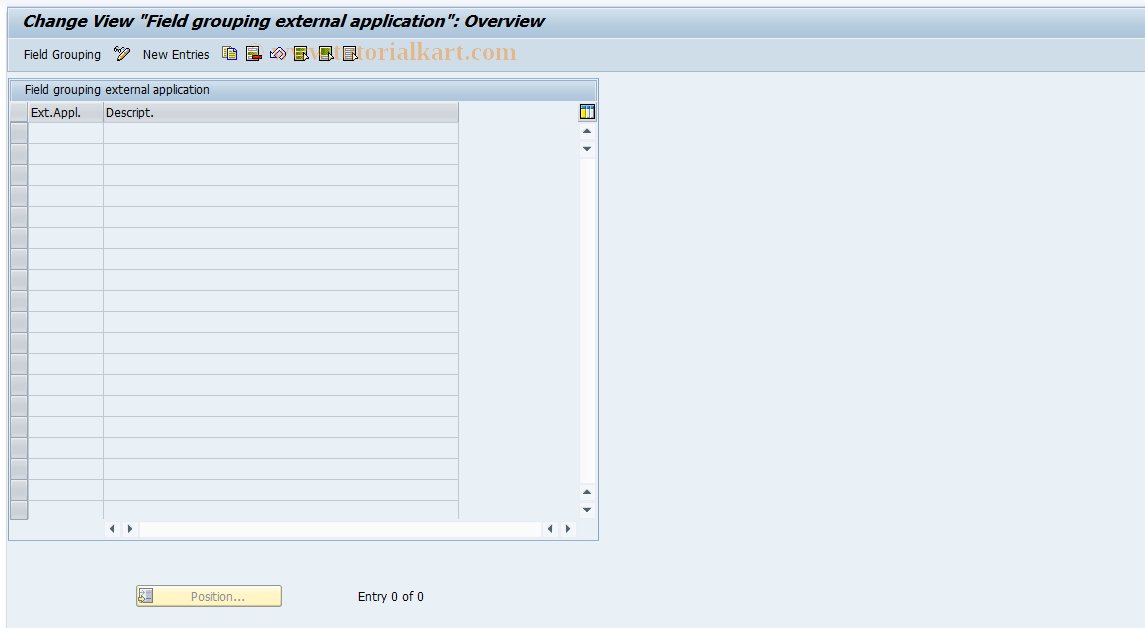Click the Ext.Appl. column header
1145x628 pixels.
click(x=65, y=112)
